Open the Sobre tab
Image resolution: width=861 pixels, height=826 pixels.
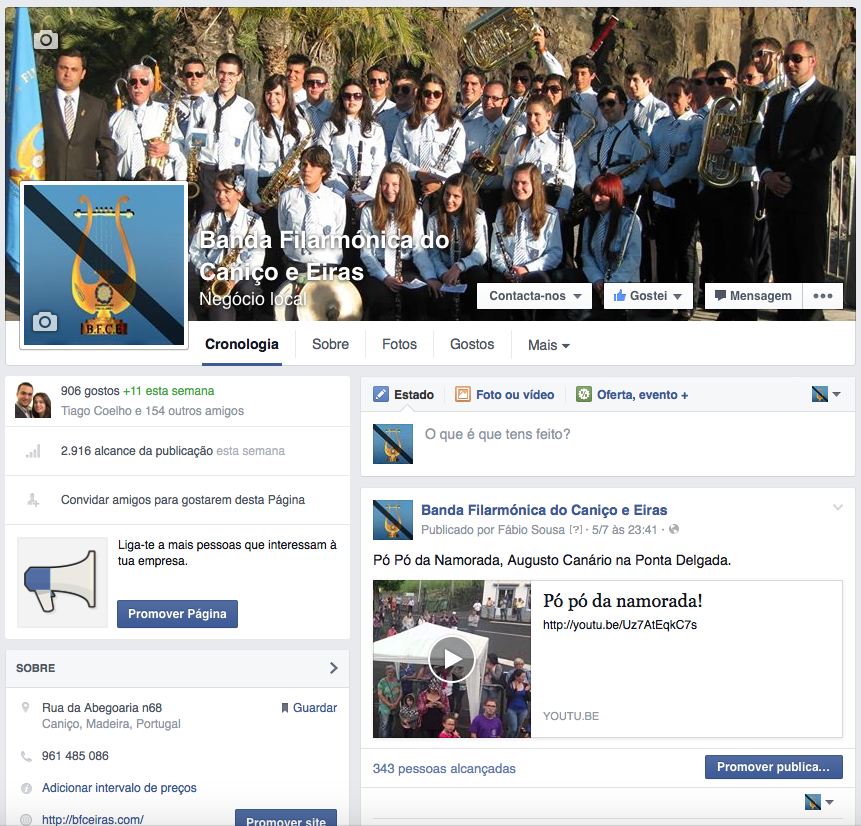pos(330,344)
